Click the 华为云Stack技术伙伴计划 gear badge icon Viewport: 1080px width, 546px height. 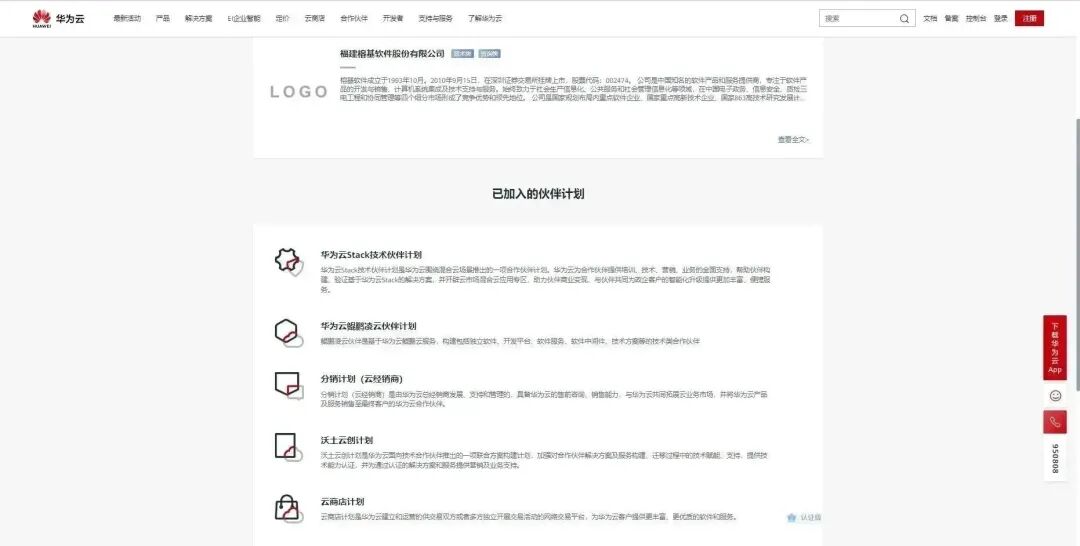click(x=289, y=262)
